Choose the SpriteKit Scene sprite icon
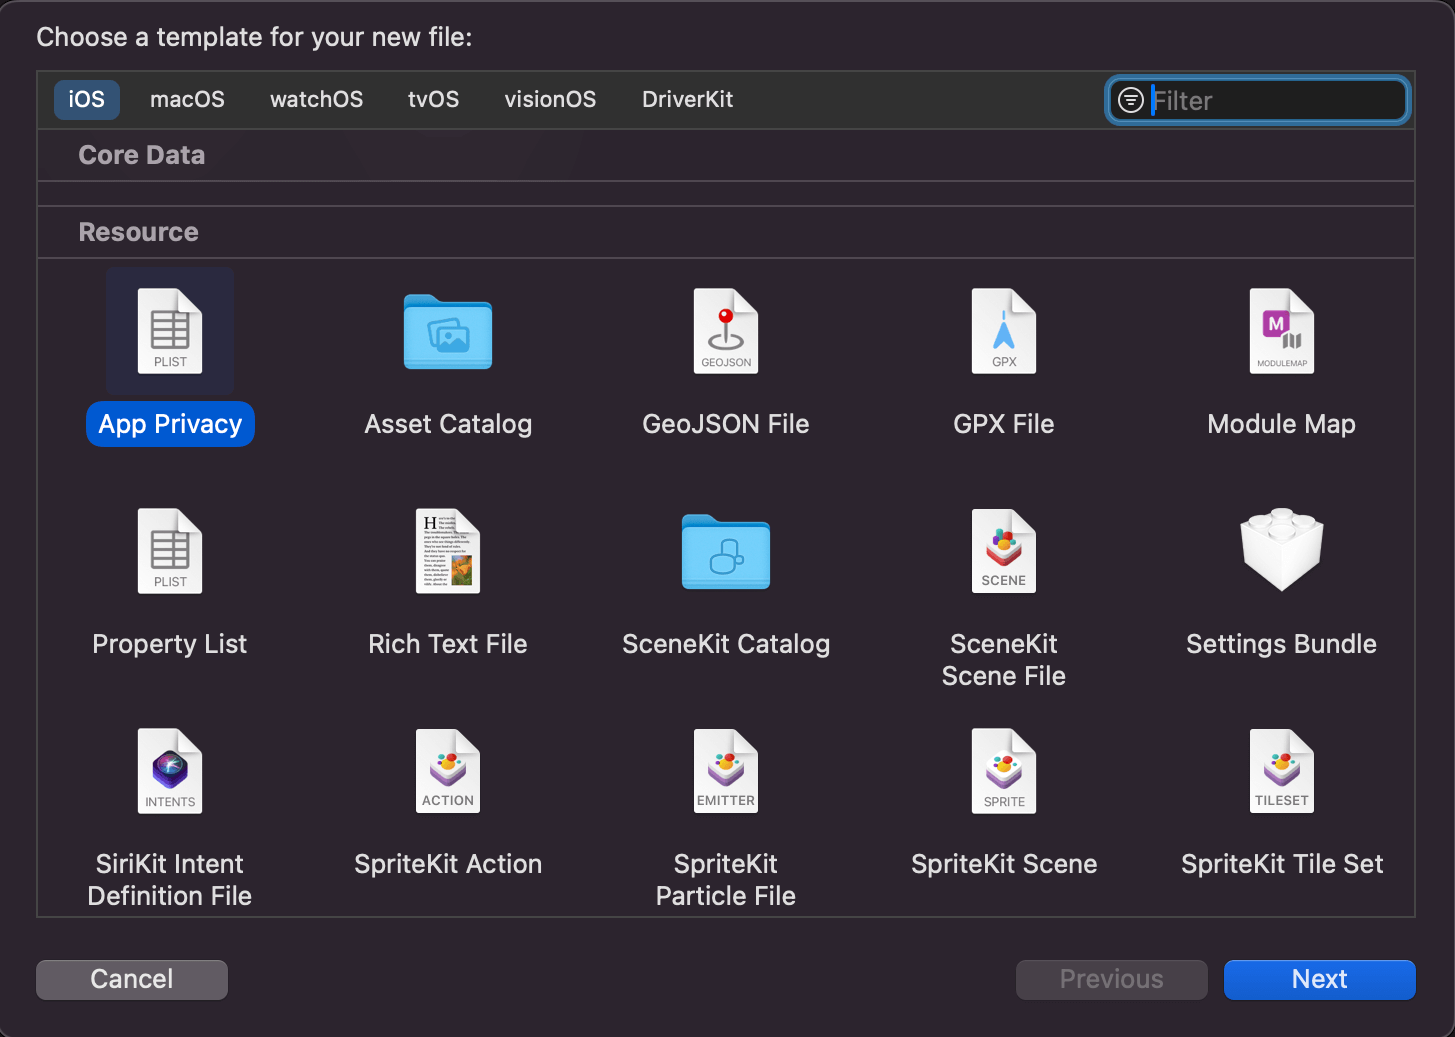The image size is (1455, 1037). coord(1004,771)
